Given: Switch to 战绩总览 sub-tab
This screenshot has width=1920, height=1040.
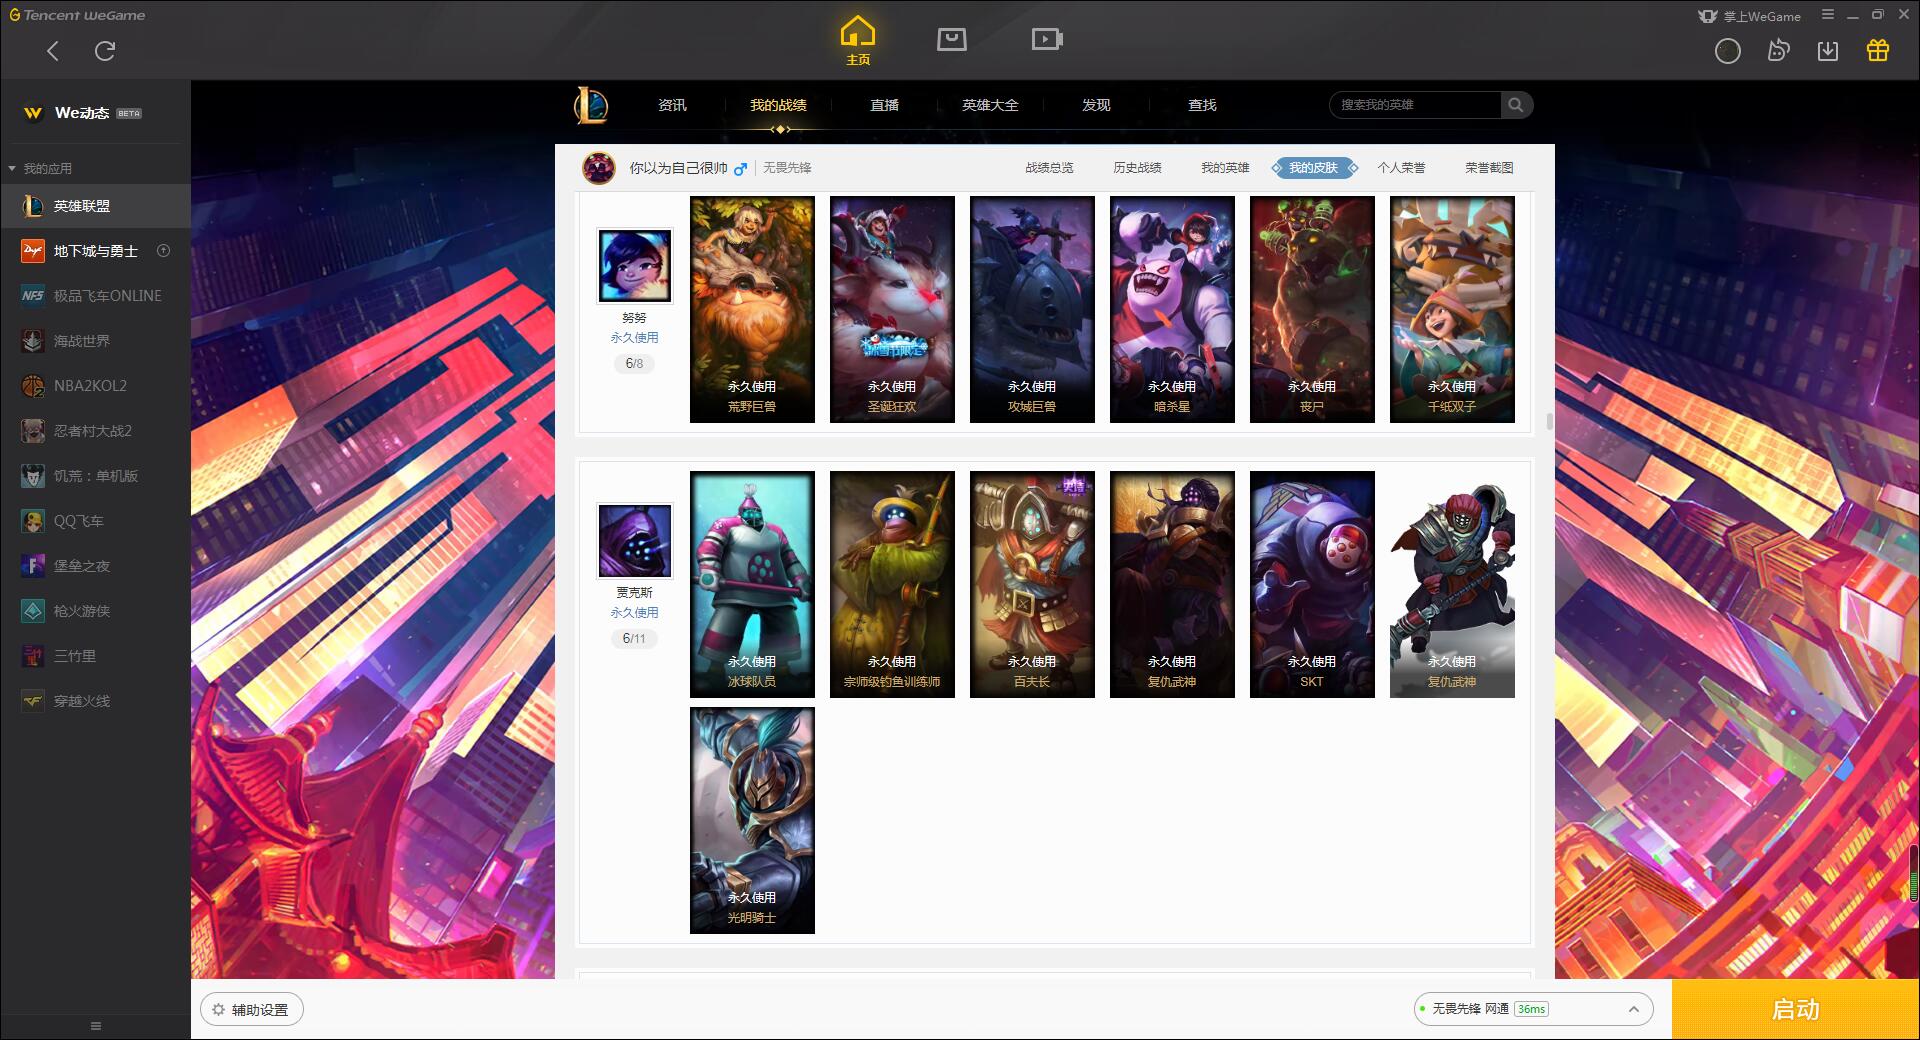Looking at the screenshot, I should 1049,168.
